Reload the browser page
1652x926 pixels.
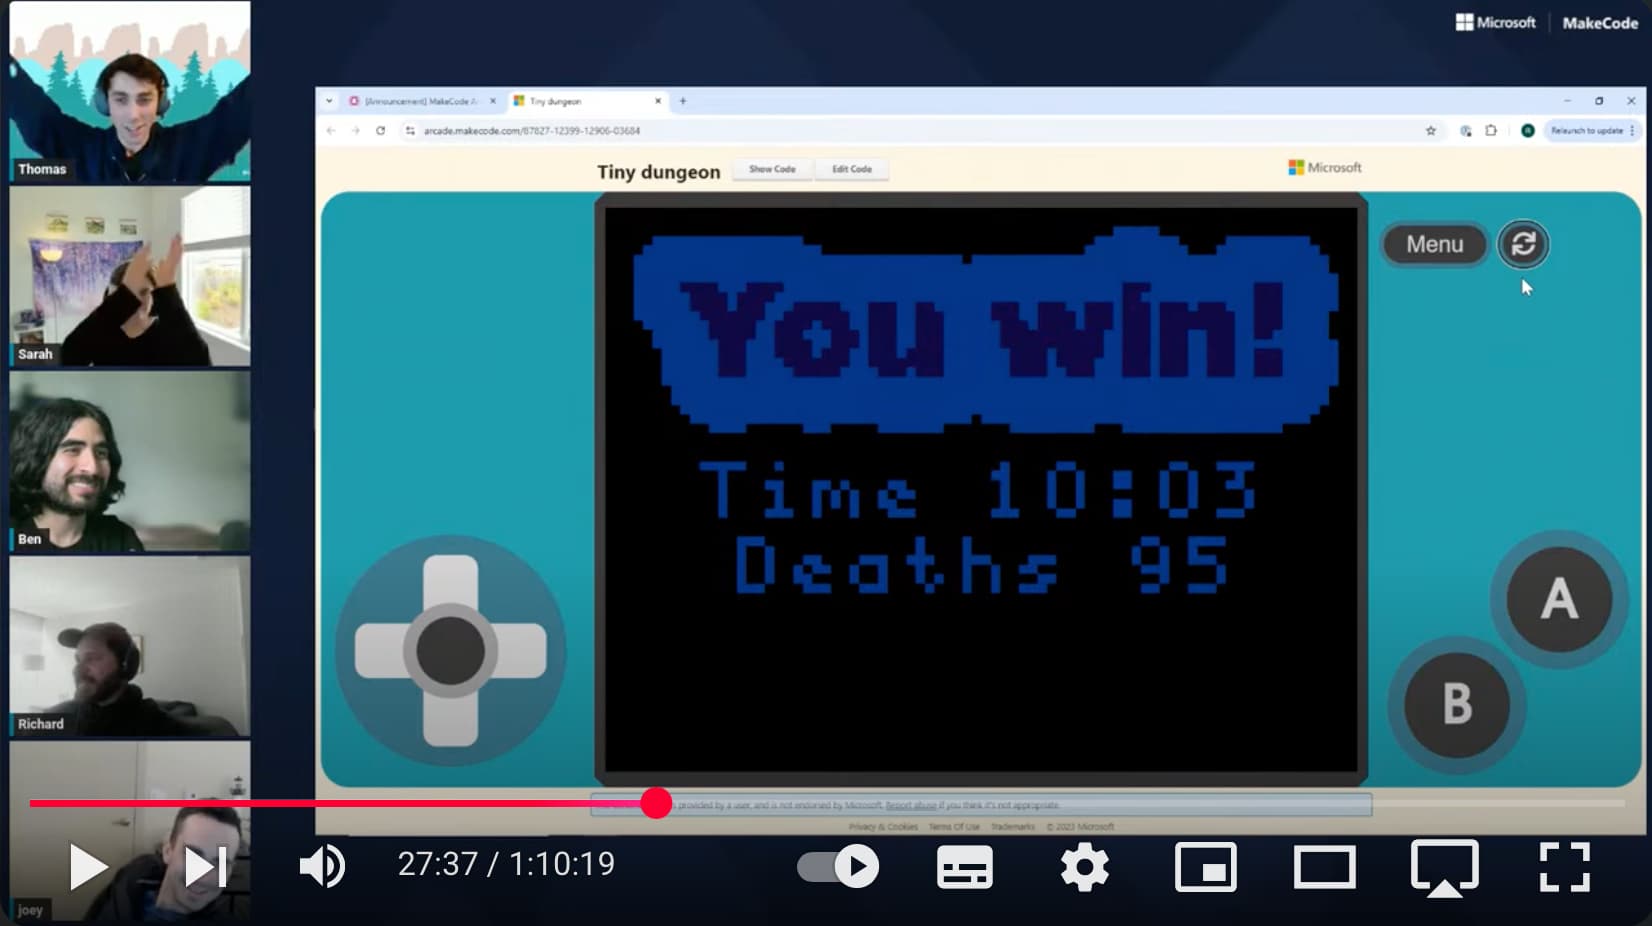[380, 130]
